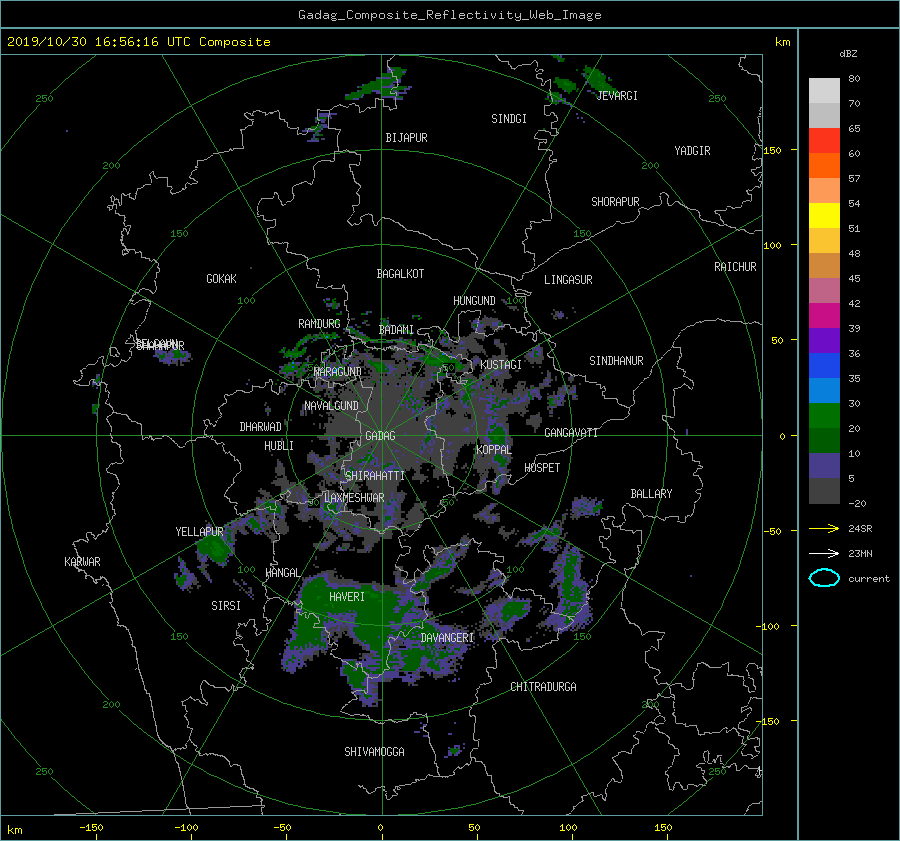Click the HANGAL city label
Image resolution: width=900 pixels, height=841 pixels.
click(x=282, y=573)
